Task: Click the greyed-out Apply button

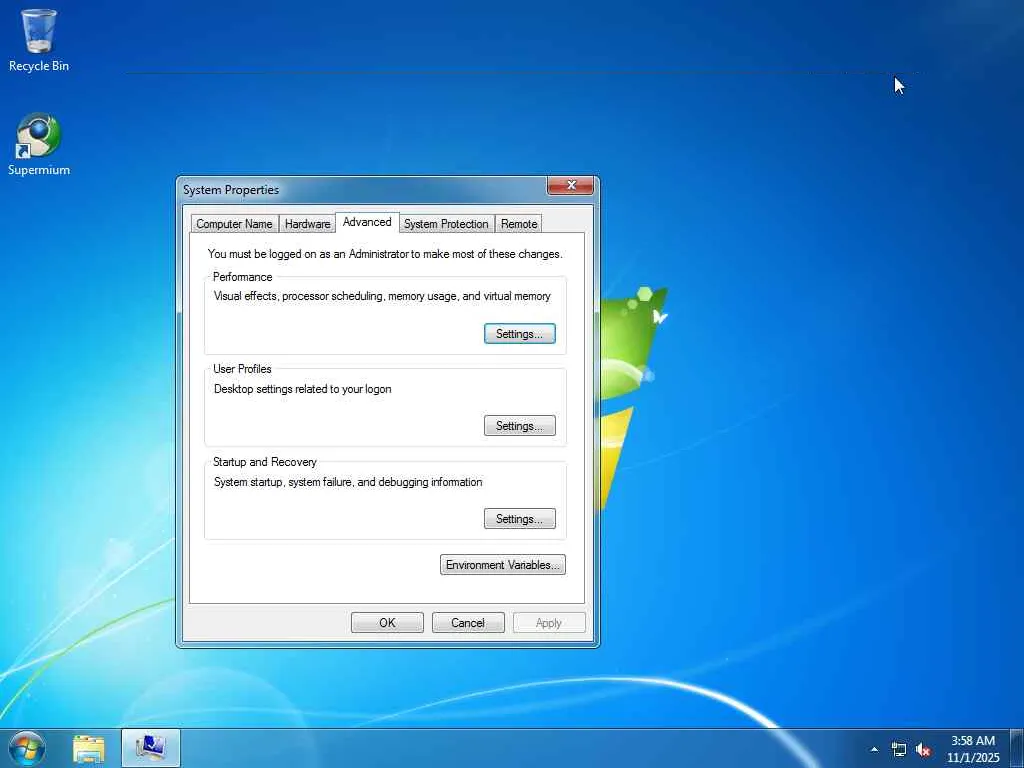Action: 549,623
